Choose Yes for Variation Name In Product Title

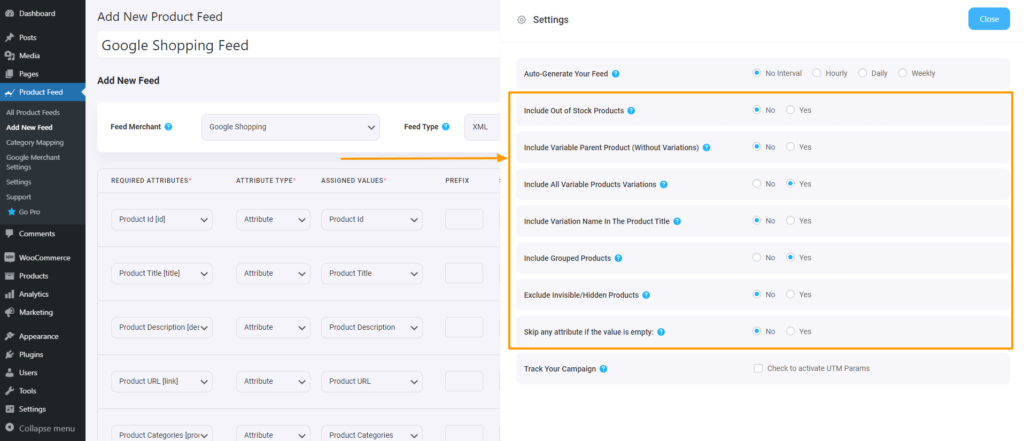(790, 221)
